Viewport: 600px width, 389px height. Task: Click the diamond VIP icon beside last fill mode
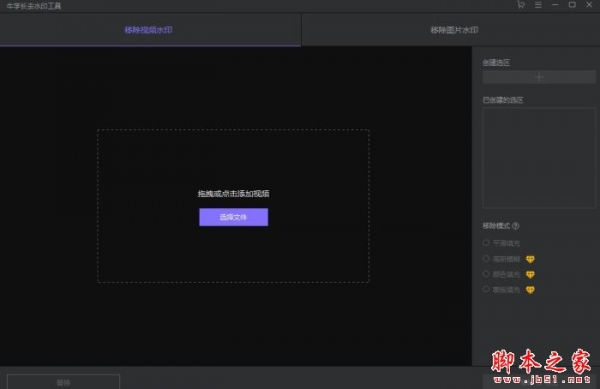[x=530, y=290]
